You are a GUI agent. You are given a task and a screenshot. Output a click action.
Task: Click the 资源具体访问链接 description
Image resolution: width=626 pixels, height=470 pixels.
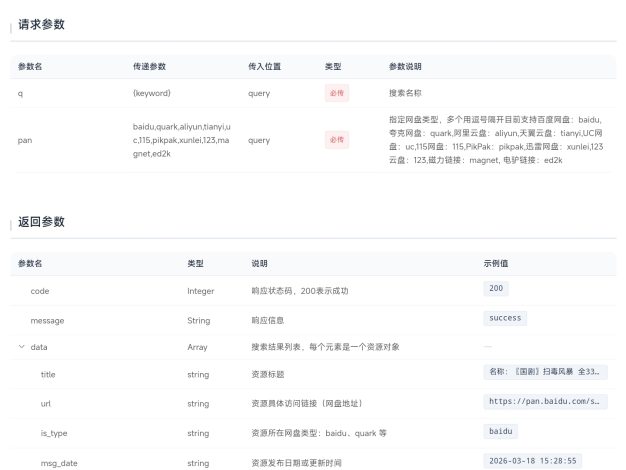click(x=307, y=404)
